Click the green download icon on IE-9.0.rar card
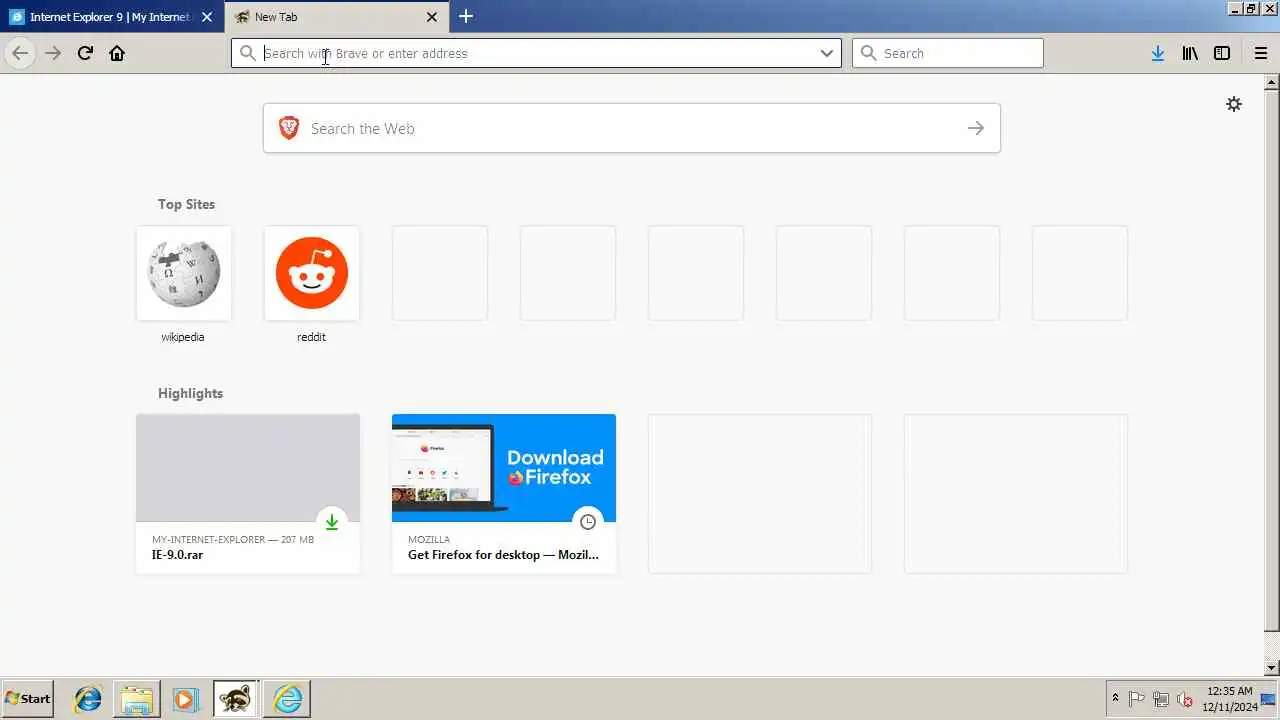Screen dimensions: 1280x720 [332, 522]
